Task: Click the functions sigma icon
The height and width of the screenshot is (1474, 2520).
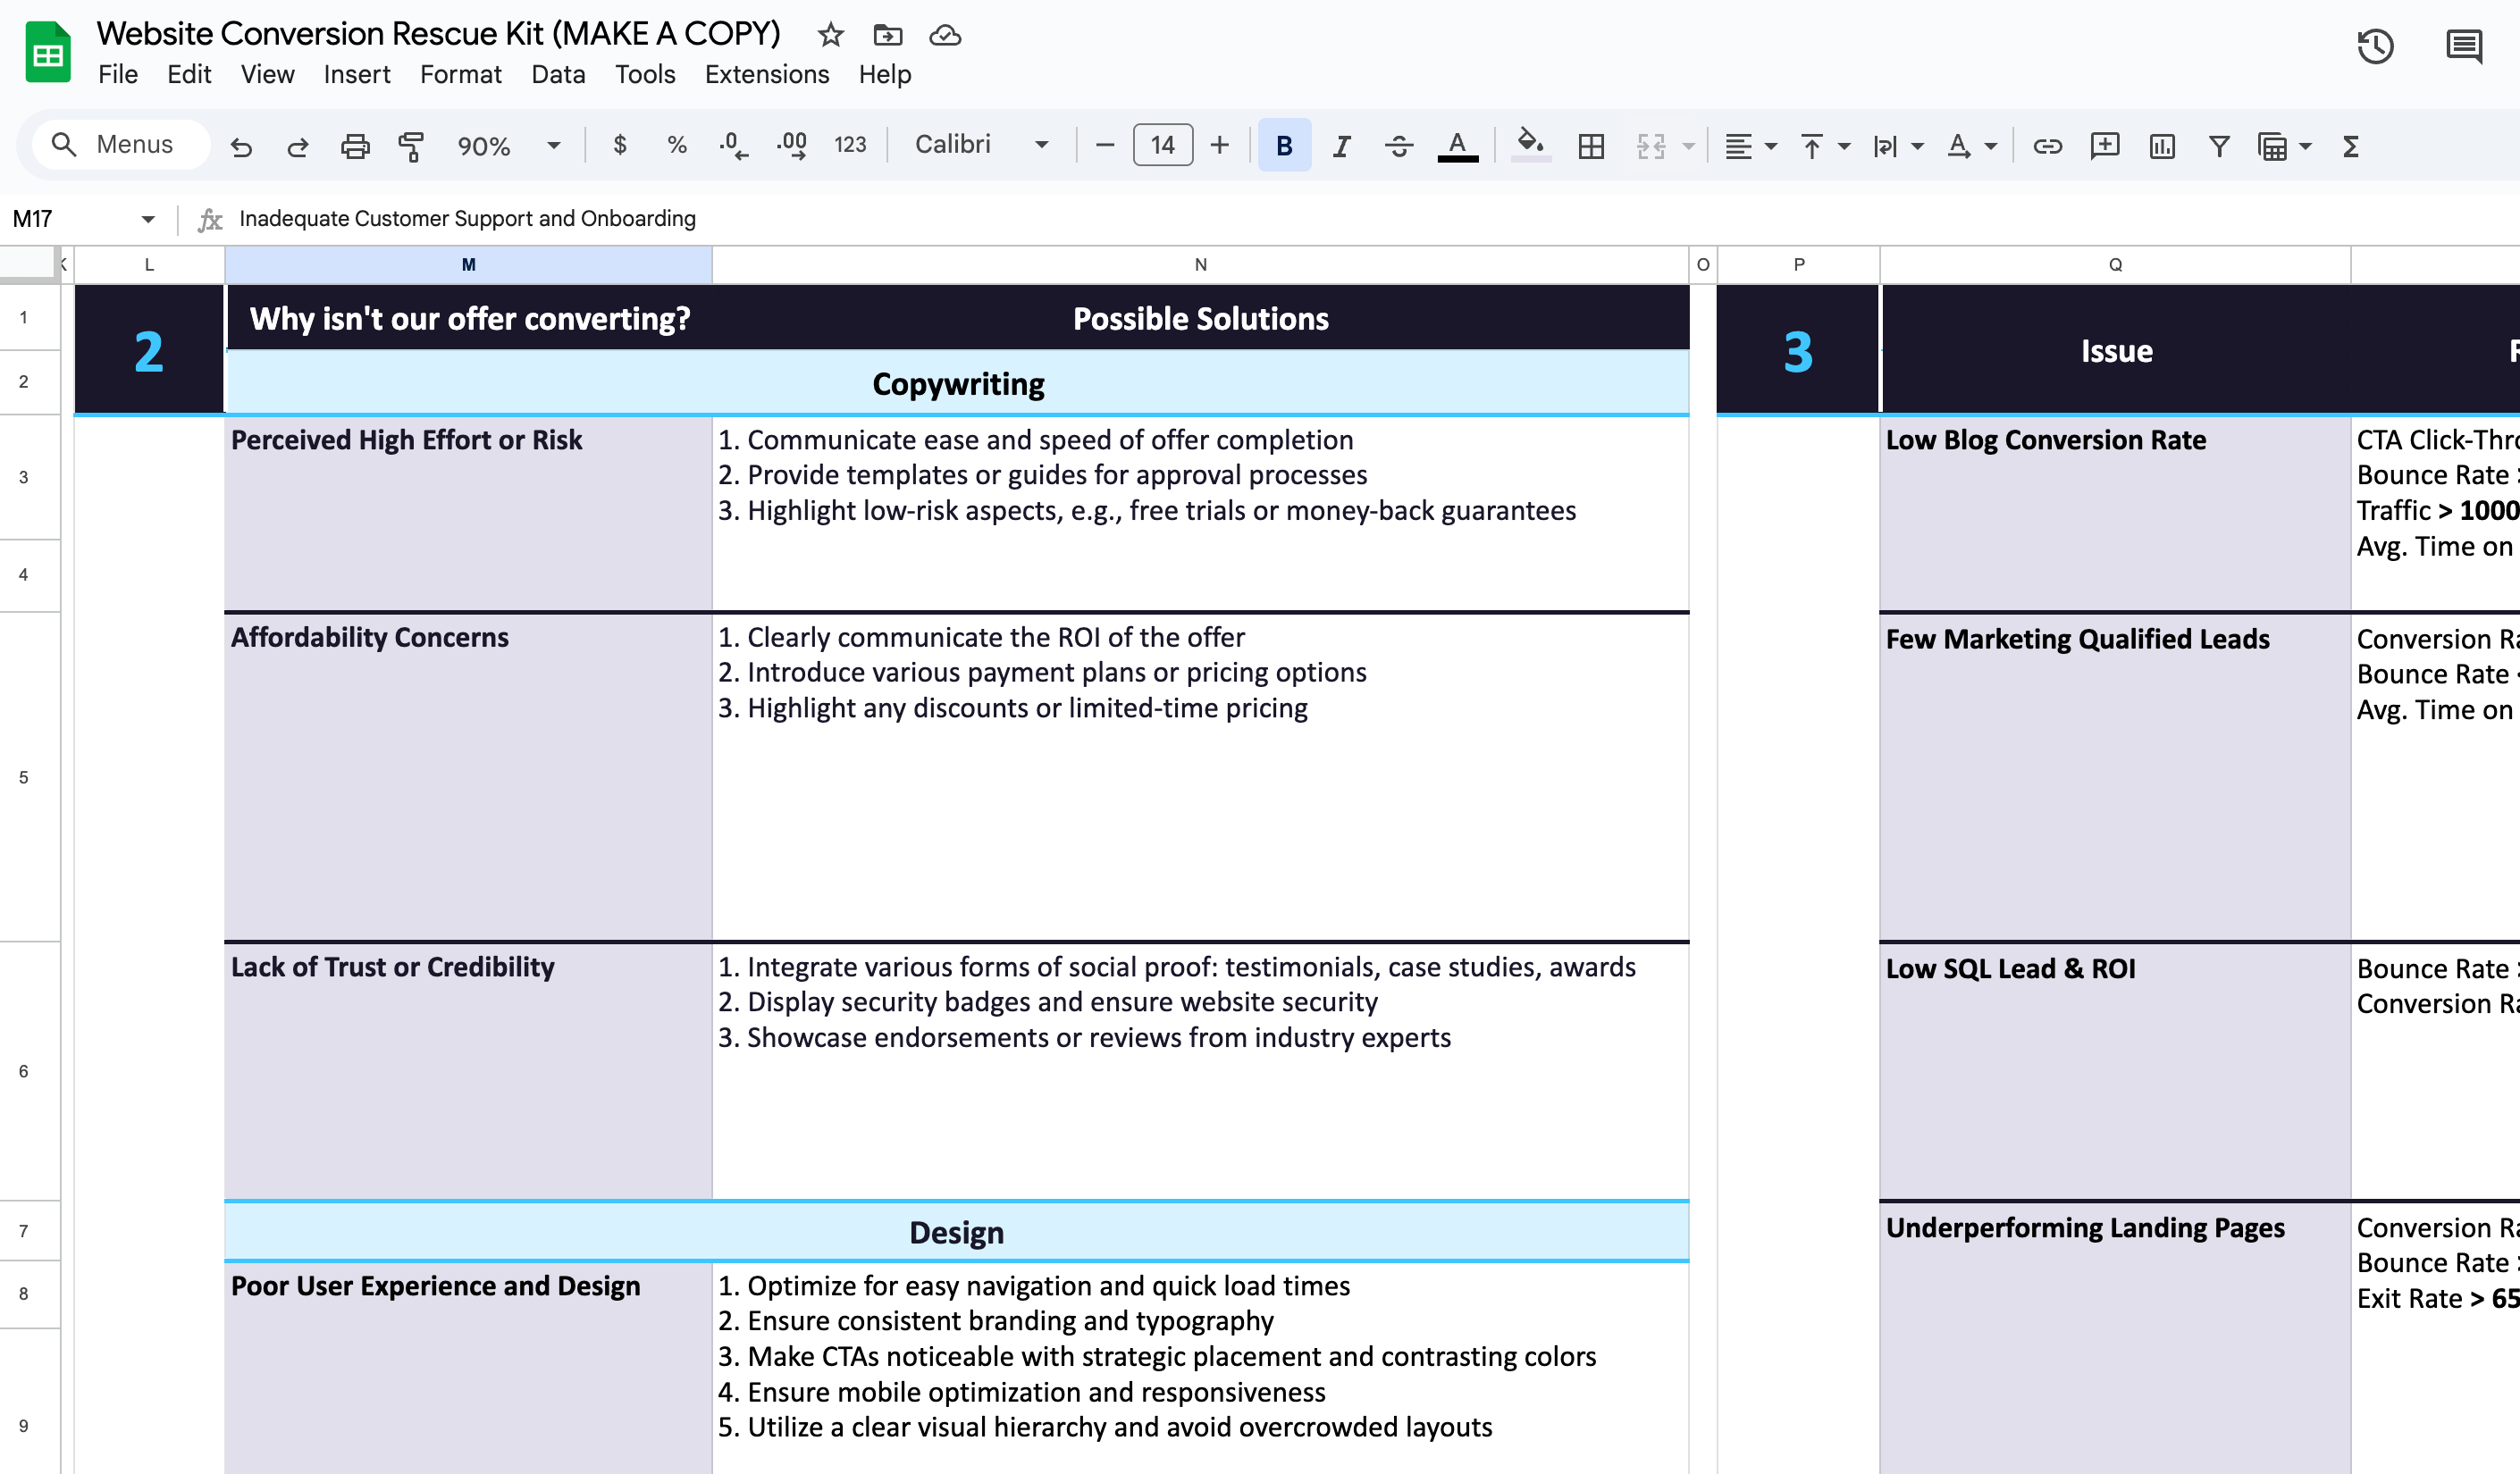Action: (2351, 146)
